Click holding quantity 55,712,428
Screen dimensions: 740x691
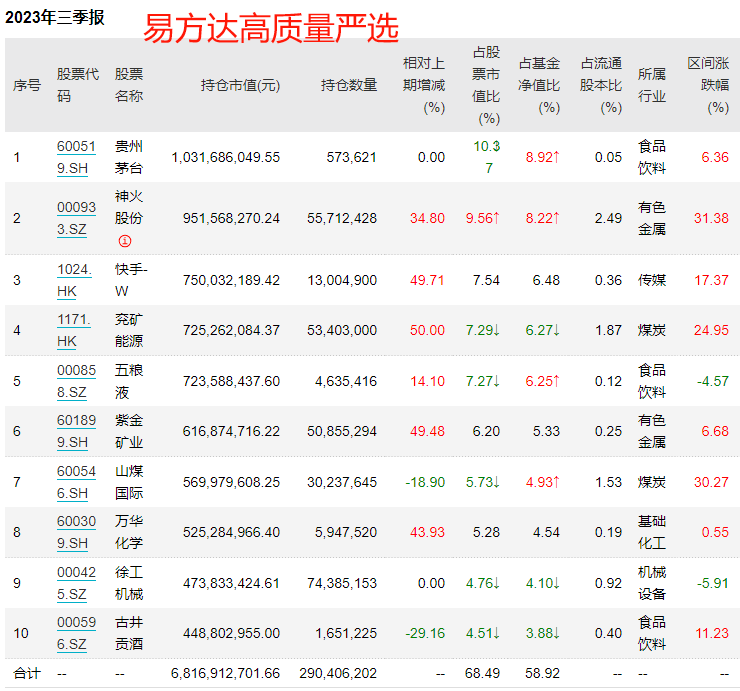(x=342, y=218)
